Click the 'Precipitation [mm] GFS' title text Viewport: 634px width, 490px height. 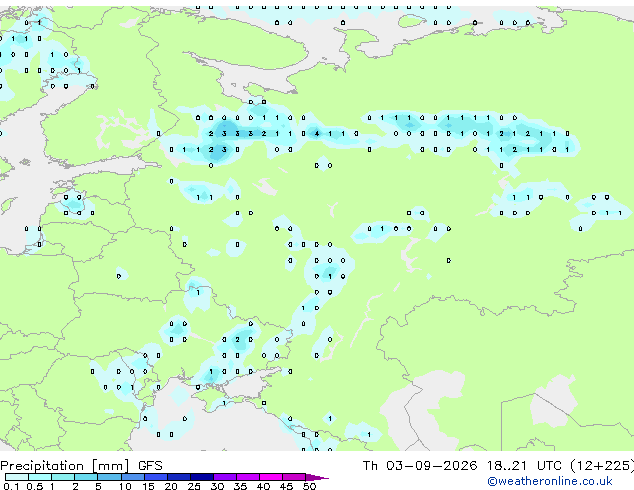coord(81,466)
